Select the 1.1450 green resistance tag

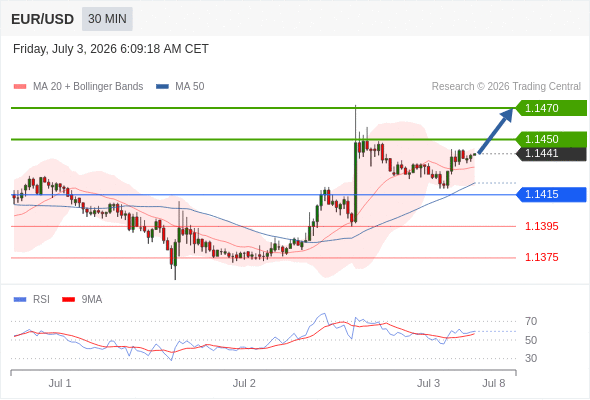551,139
